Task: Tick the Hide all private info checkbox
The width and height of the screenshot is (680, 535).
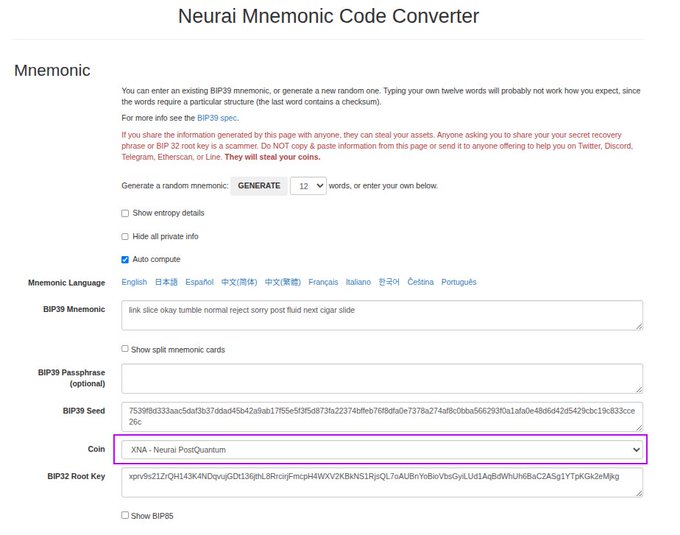Action: 125,237
